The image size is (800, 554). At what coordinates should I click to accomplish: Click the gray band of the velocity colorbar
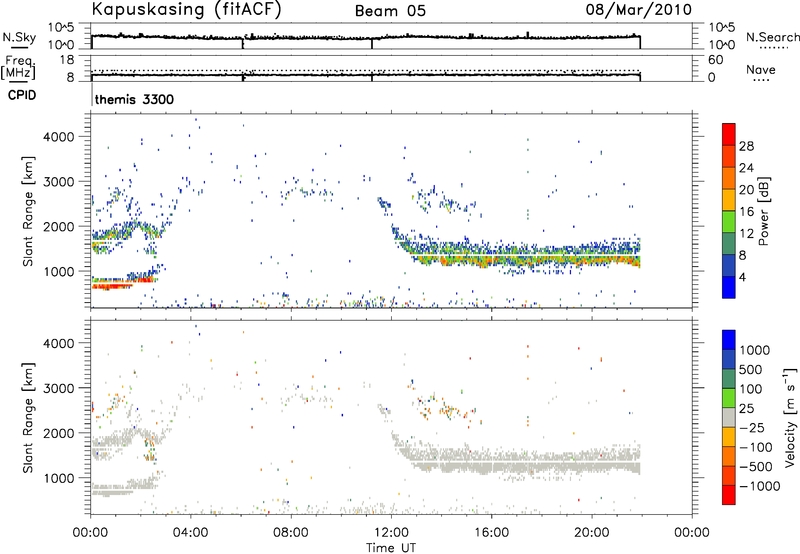pos(729,417)
